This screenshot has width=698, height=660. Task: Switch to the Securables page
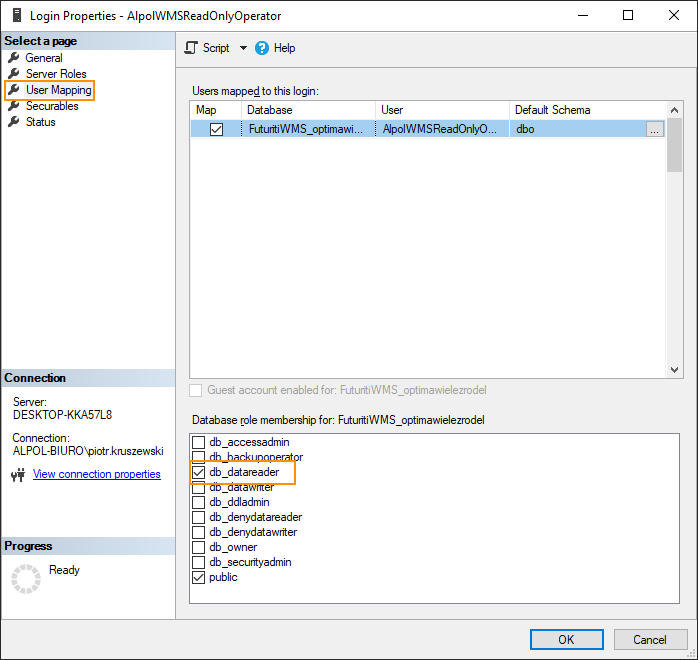tap(52, 106)
